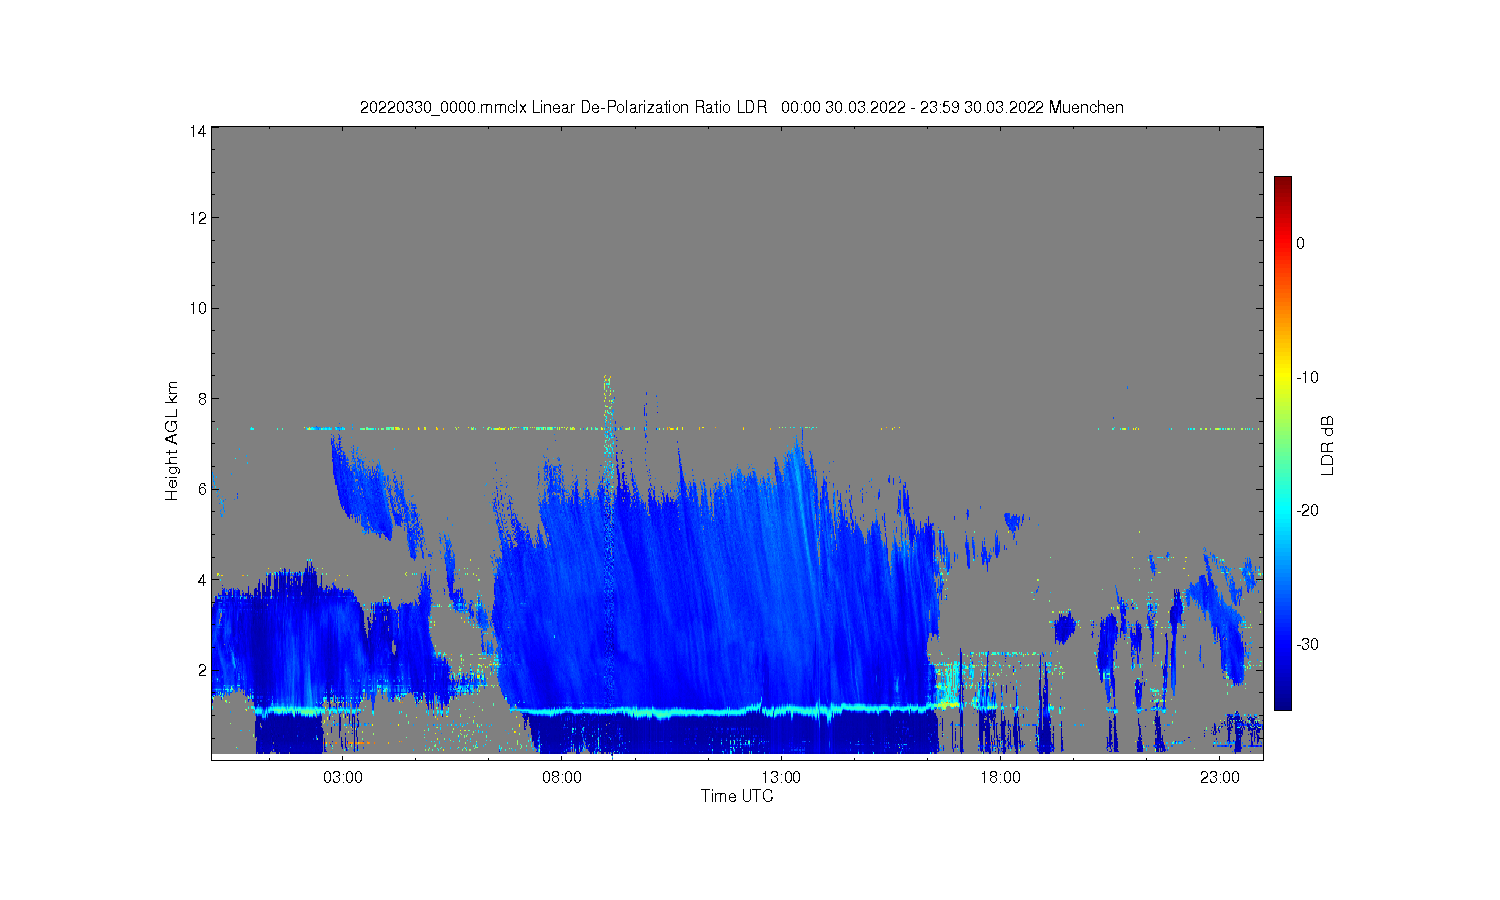Click the height tick label 6

(202, 489)
